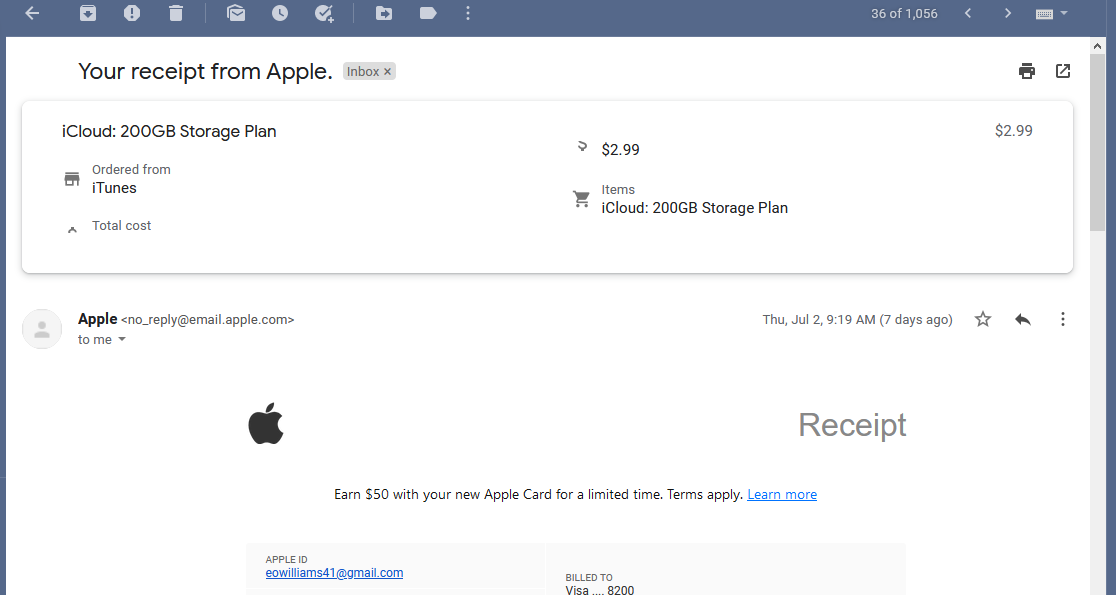The image size is (1116, 595).
Task: Open the Move to folder option
Action: 384,13
